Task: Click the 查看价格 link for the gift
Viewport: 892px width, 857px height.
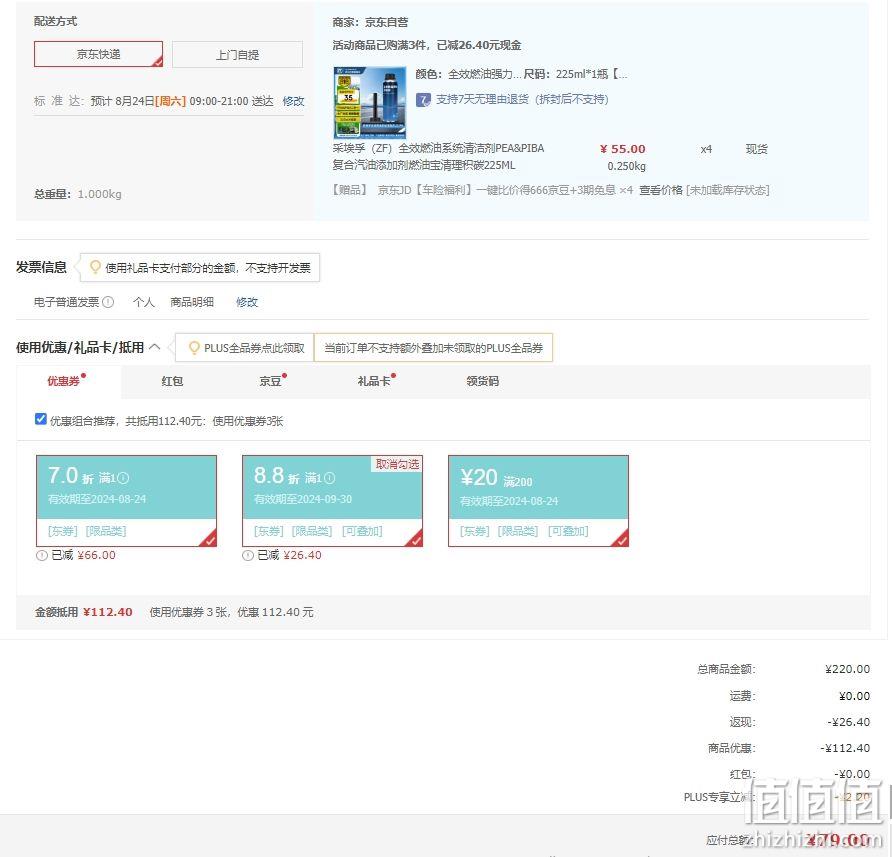Action: click(x=660, y=190)
